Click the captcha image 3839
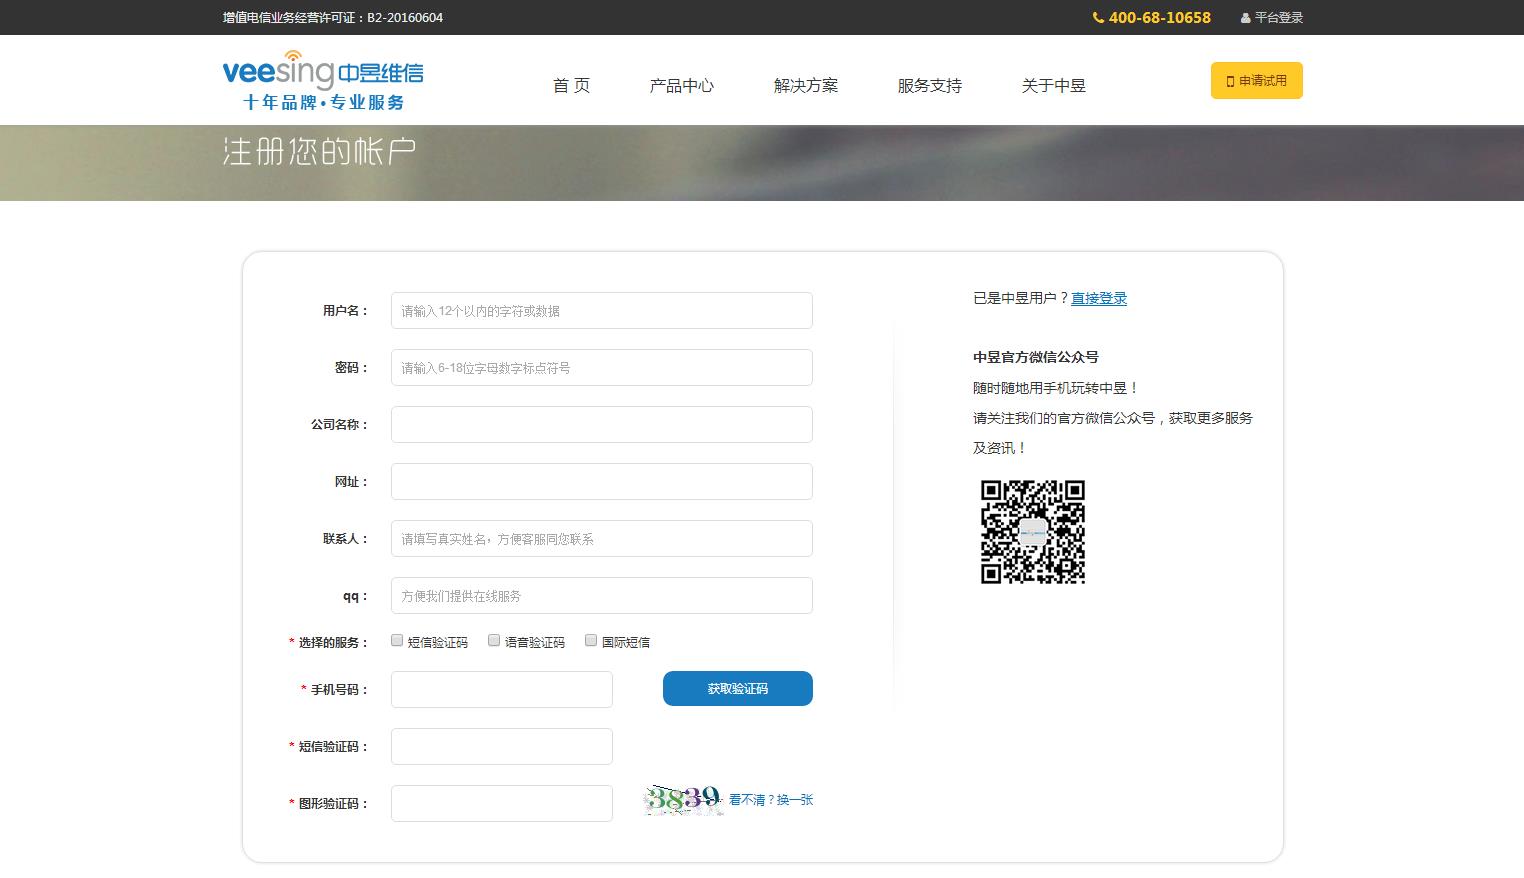 tap(684, 800)
